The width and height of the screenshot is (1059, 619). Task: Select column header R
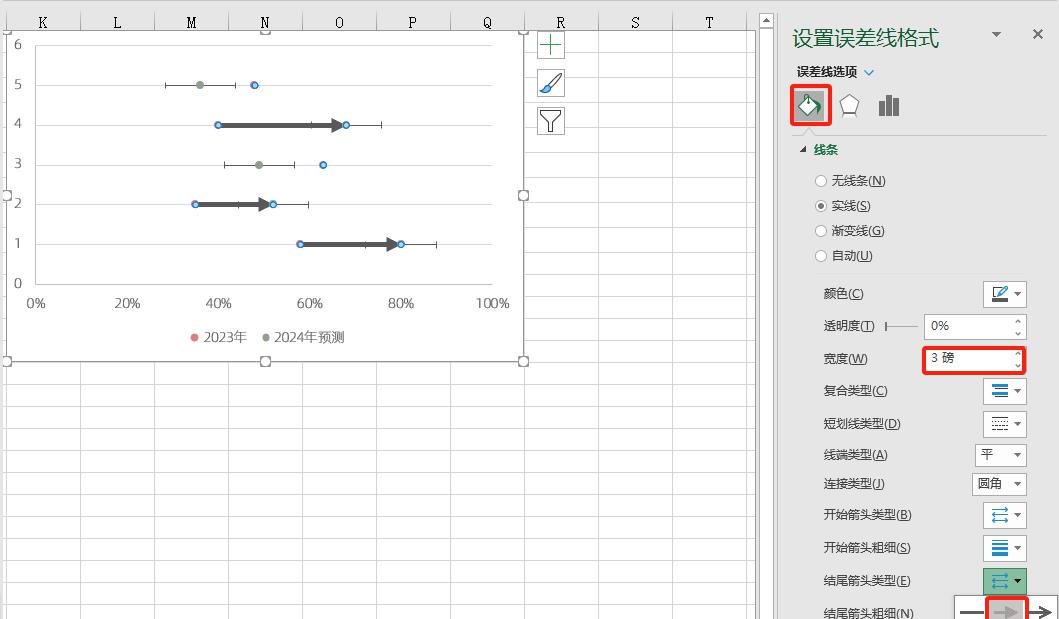click(x=561, y=22)
